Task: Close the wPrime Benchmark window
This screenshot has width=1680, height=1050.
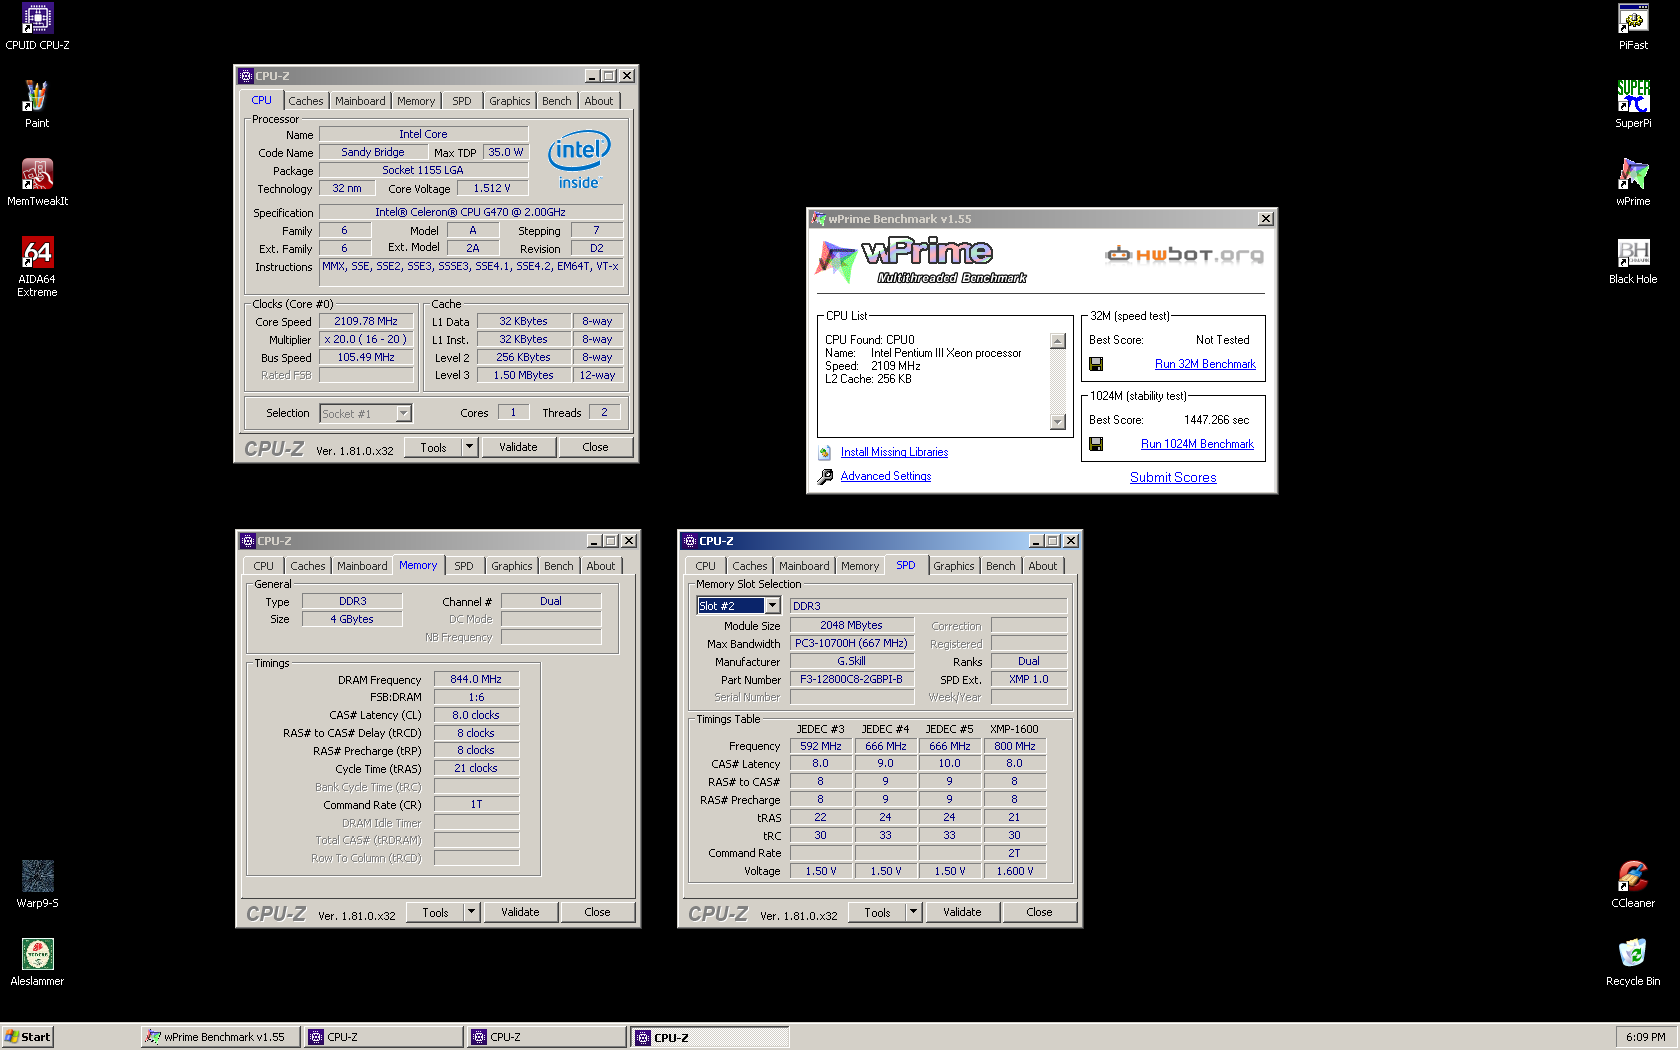Action: pyautogui.click(x=1265, y=219)
